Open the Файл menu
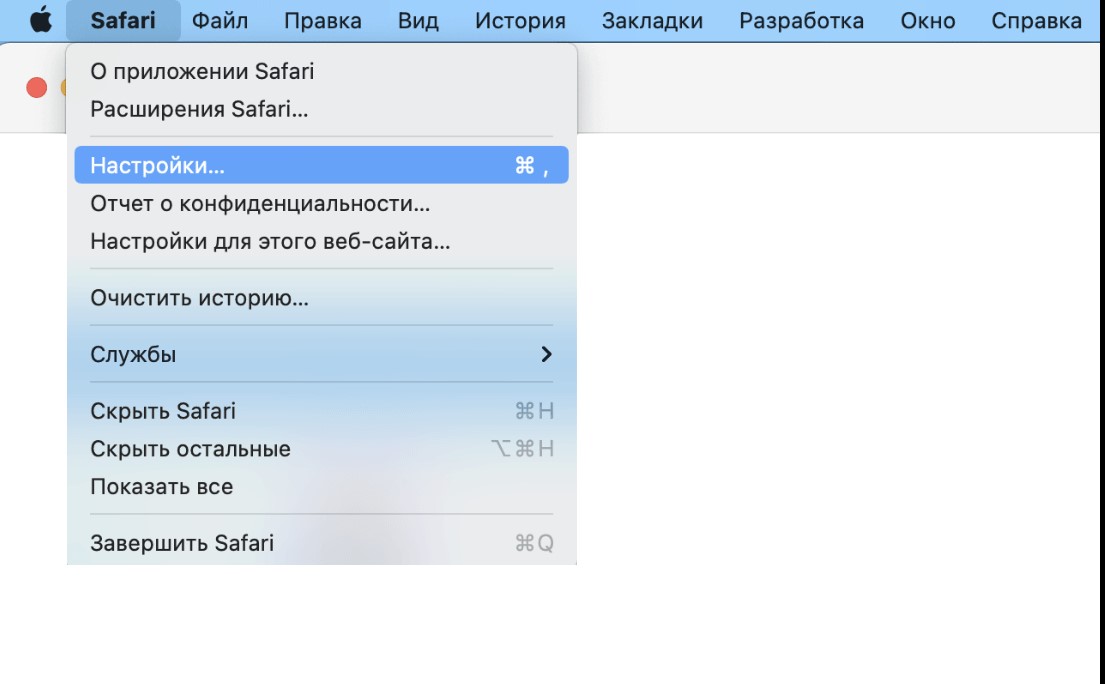This screenshot has width=1105, height=684. (x=220, y=20)
